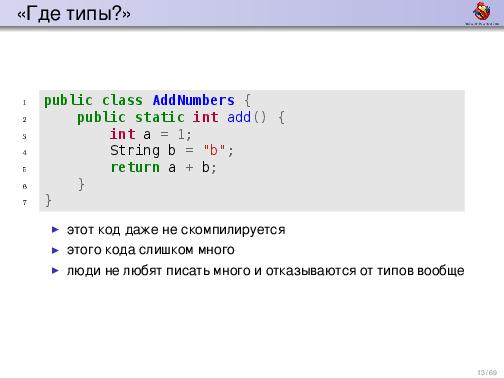Click the 'class' keyword on line 1
The image size is (504, 378).
pyautogui.click(x=122, y=100)
